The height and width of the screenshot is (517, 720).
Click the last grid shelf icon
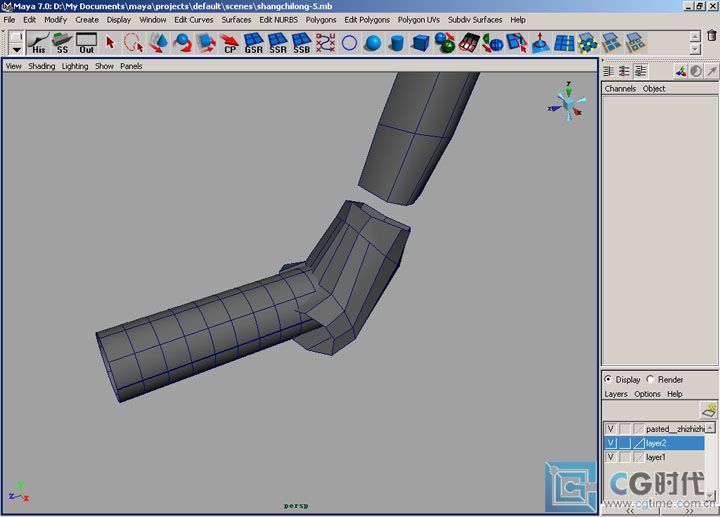636,43
